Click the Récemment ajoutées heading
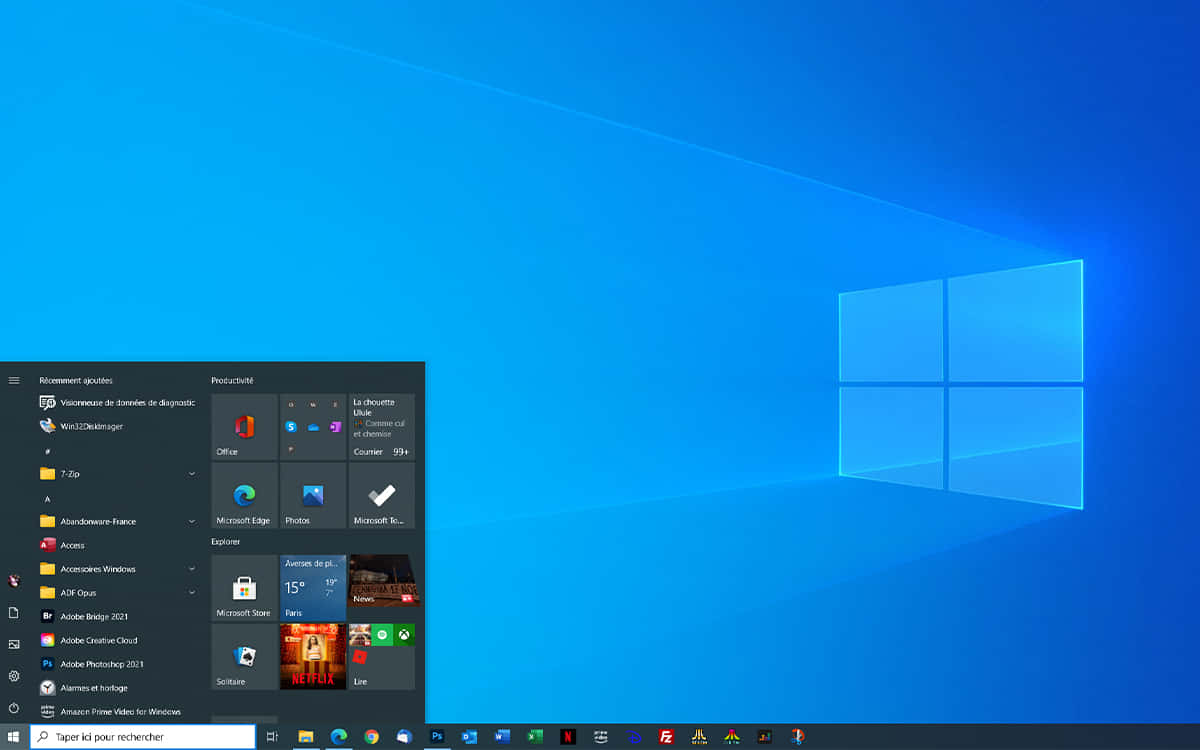Screen dimensions: 1200x750 [x=76, y=380]
